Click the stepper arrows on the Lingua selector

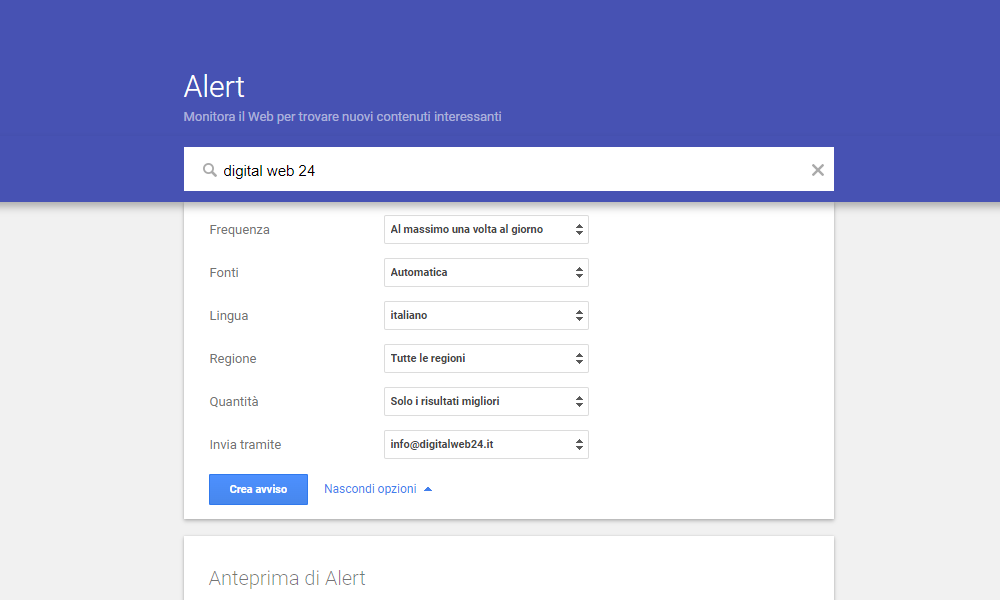tap(578, 315)
